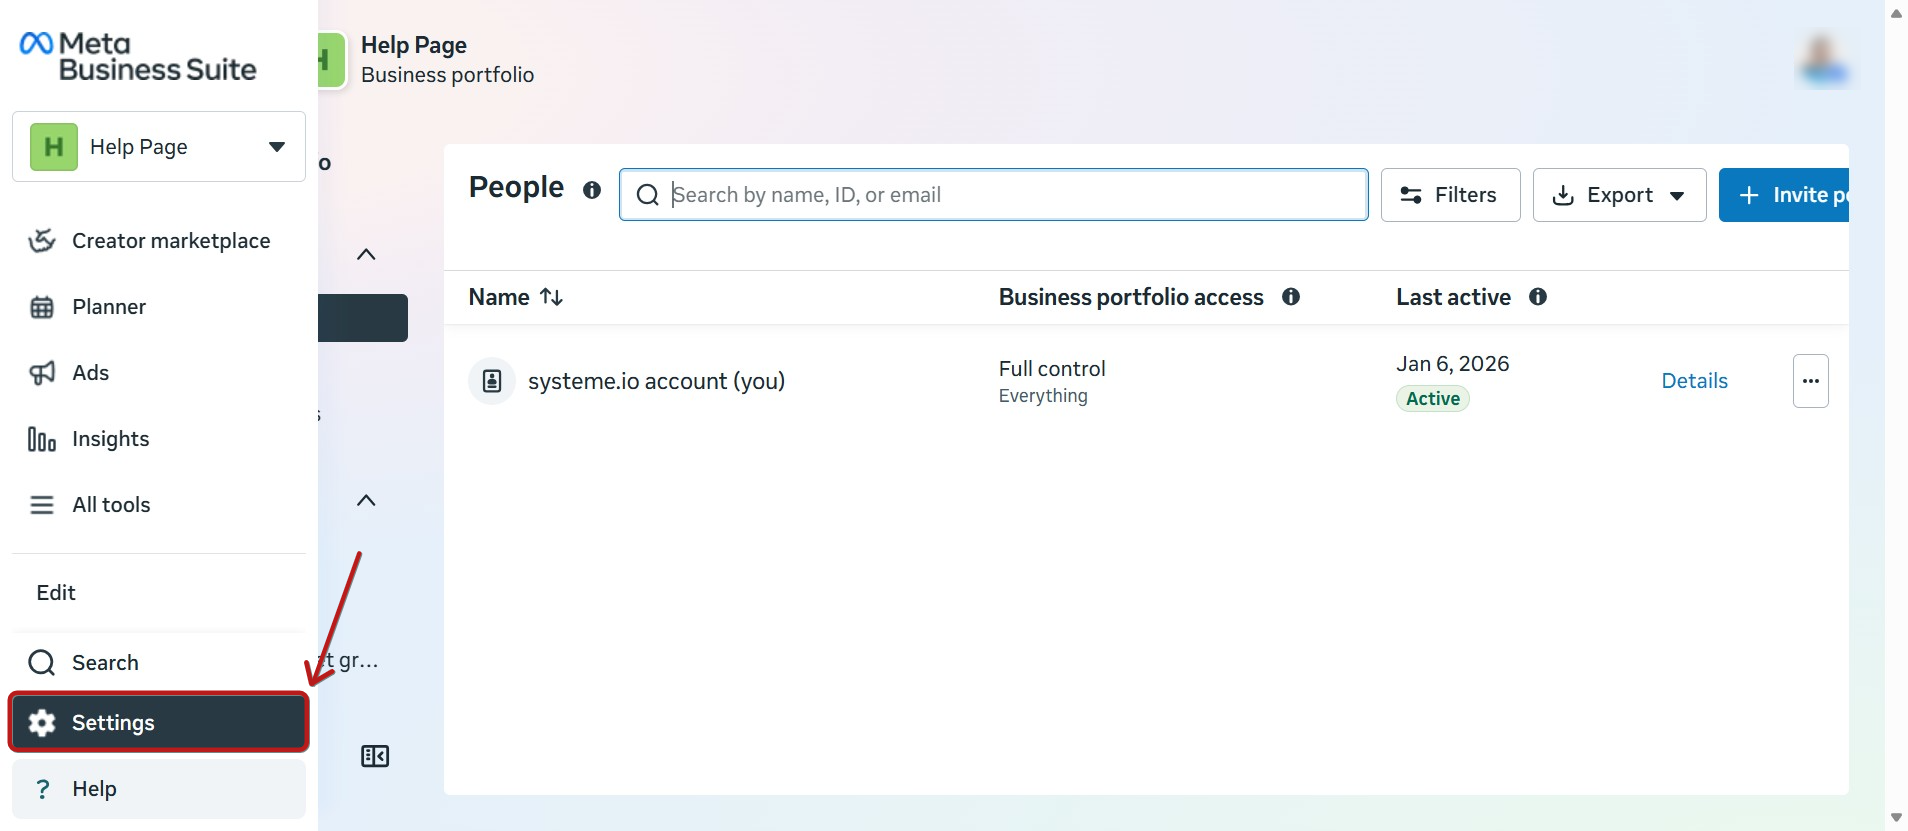This screenshot has height=831, width=1908.
Task: Click the Search magnifier icon in sidebar
Action: [42, 663]
